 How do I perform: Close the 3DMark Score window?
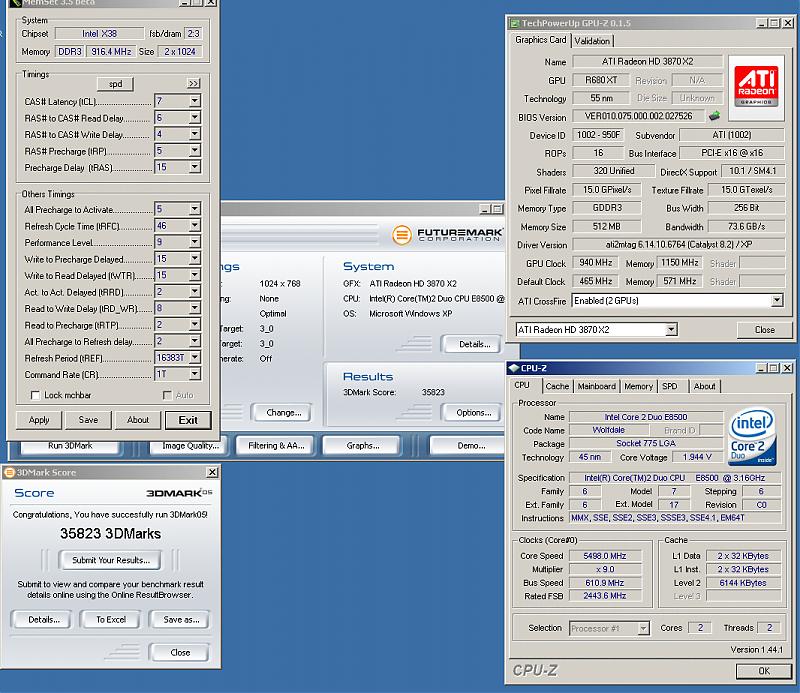(212, 473)
